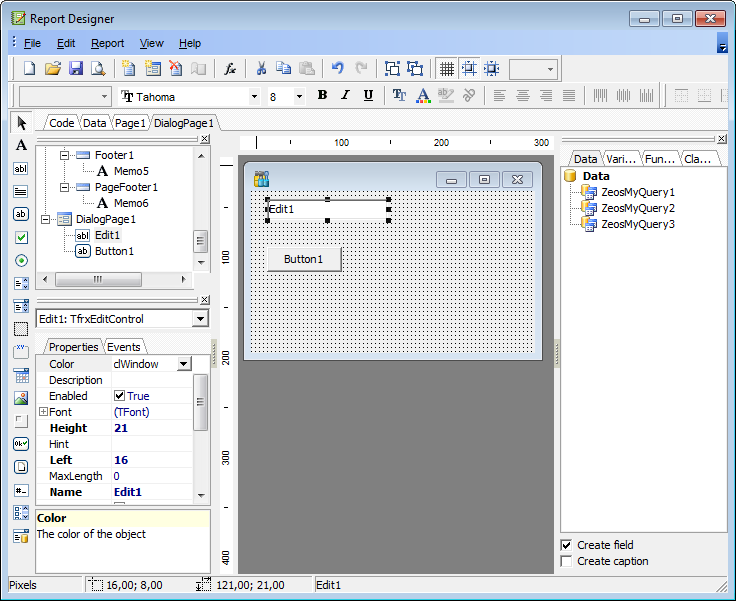Image resolution: width=736 pixels, height=601 pixels.
Task: Click Button1 on the dialog form
Action: (x=304, y=259)
